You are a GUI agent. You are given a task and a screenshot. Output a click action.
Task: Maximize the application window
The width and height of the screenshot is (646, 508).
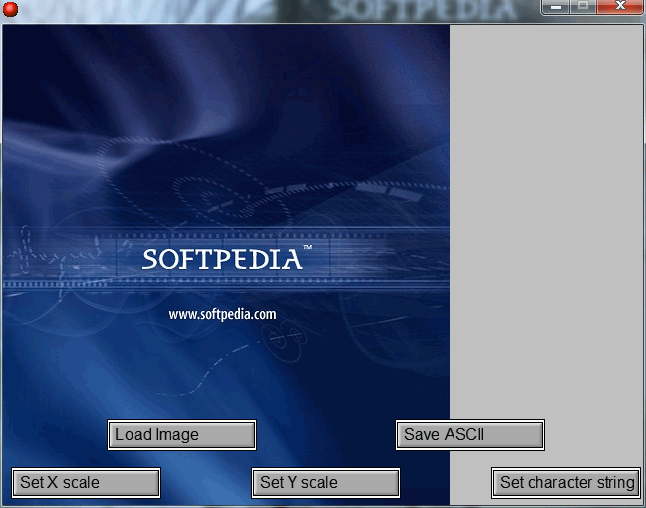(583, 6)
